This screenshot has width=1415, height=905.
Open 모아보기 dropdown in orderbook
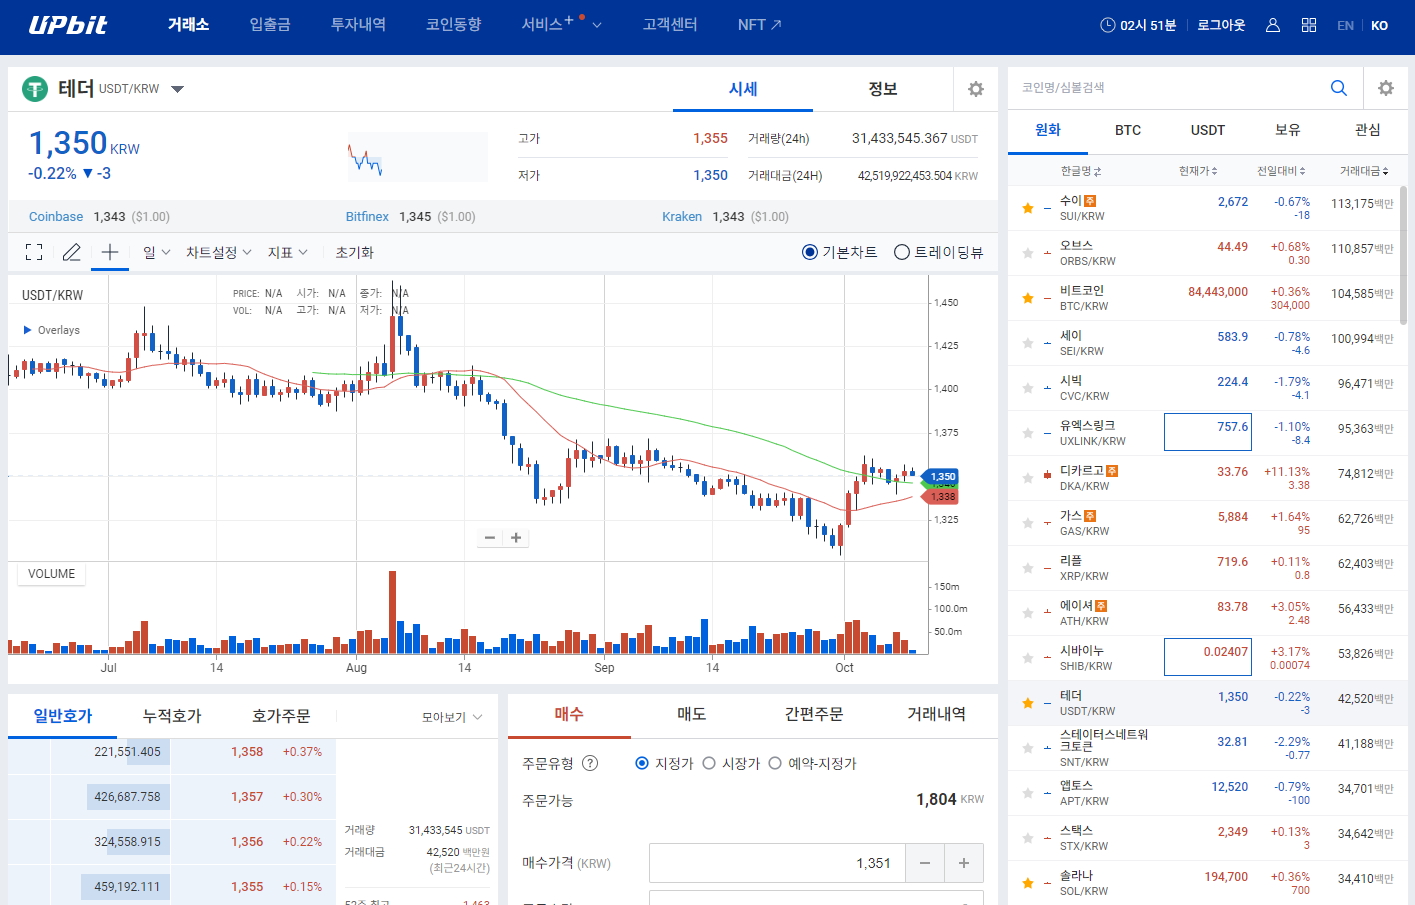coord(452,717)
